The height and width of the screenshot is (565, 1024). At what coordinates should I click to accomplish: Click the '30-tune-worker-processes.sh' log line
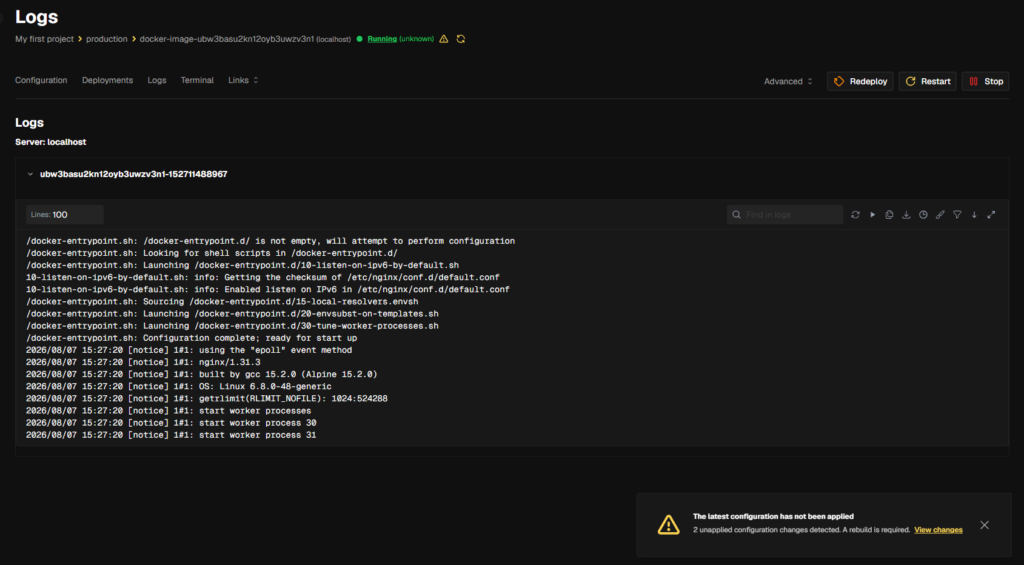pos(232,326)
